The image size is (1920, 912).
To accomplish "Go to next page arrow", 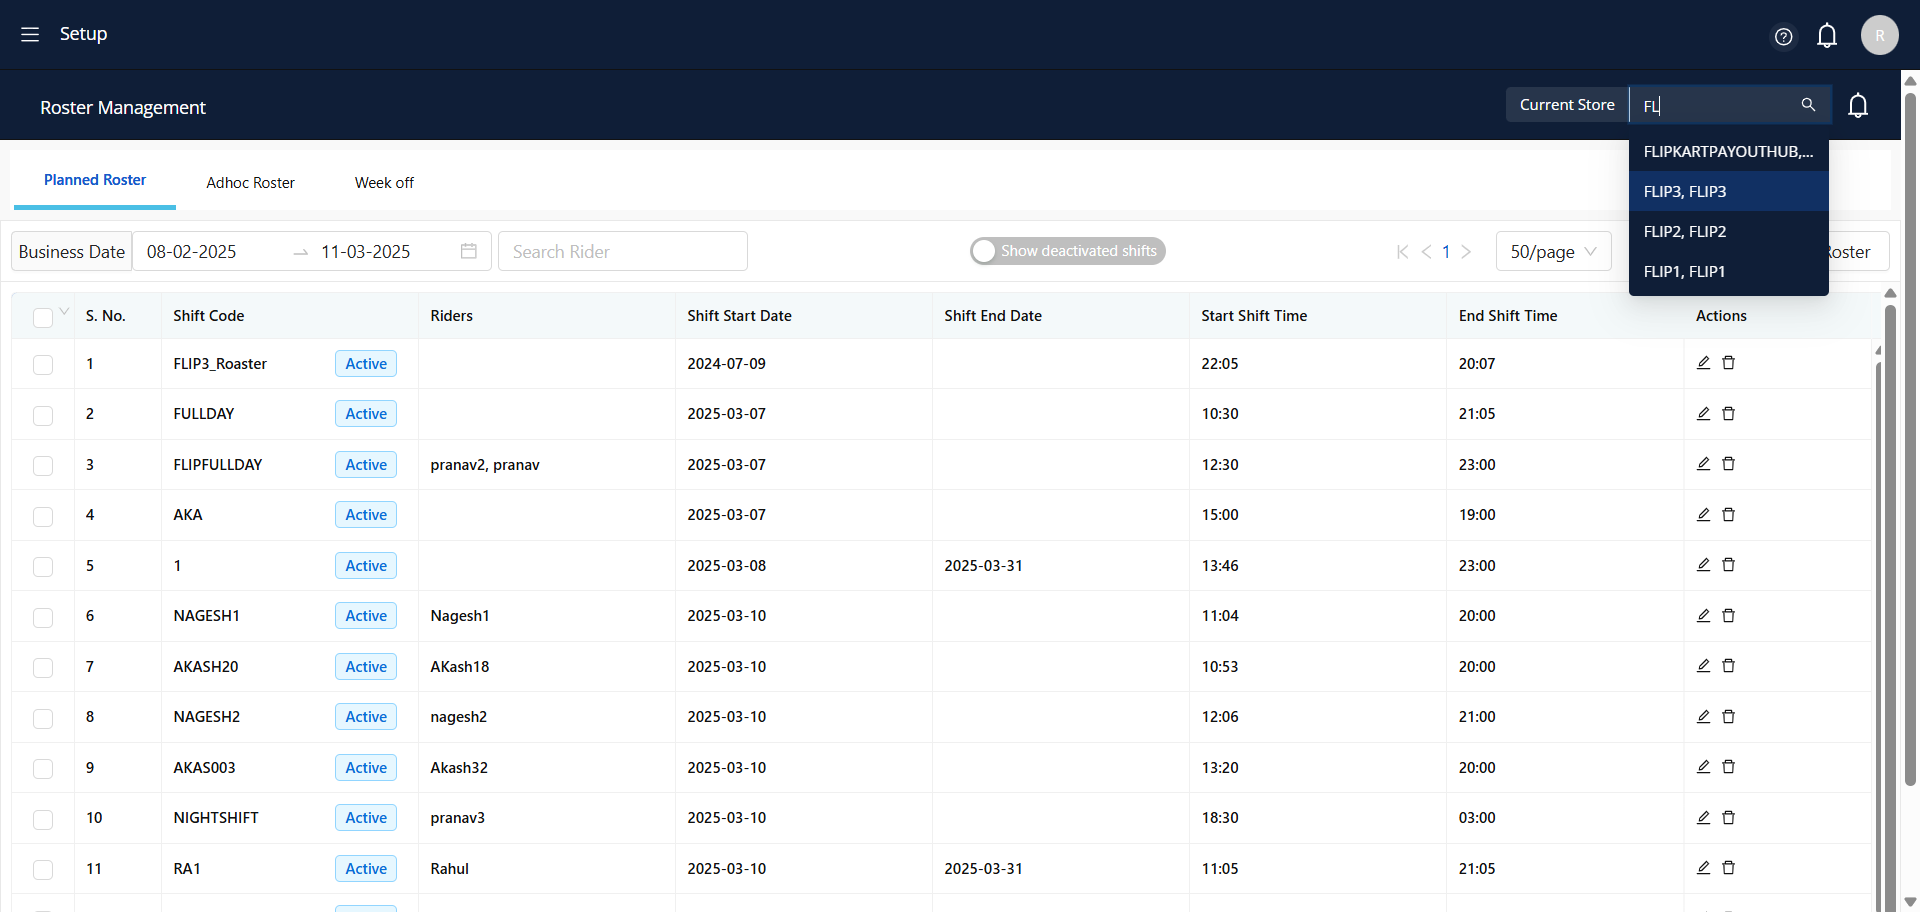I will pyautogui.click(x=1466, y=252).
